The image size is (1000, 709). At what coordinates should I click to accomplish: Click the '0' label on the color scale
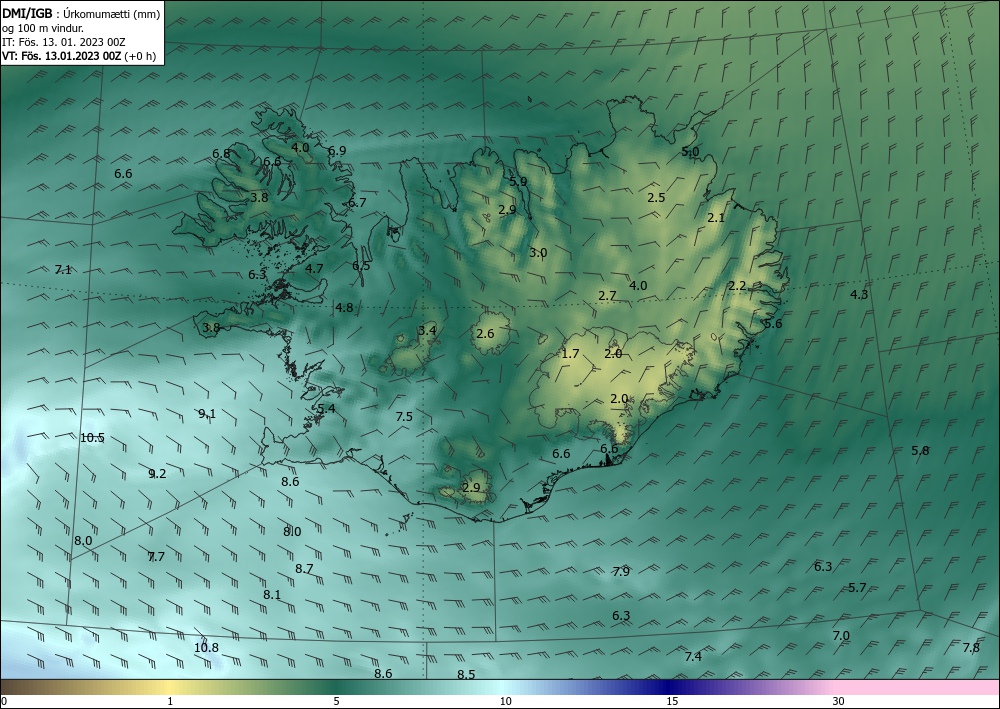[x=4, y=702]
